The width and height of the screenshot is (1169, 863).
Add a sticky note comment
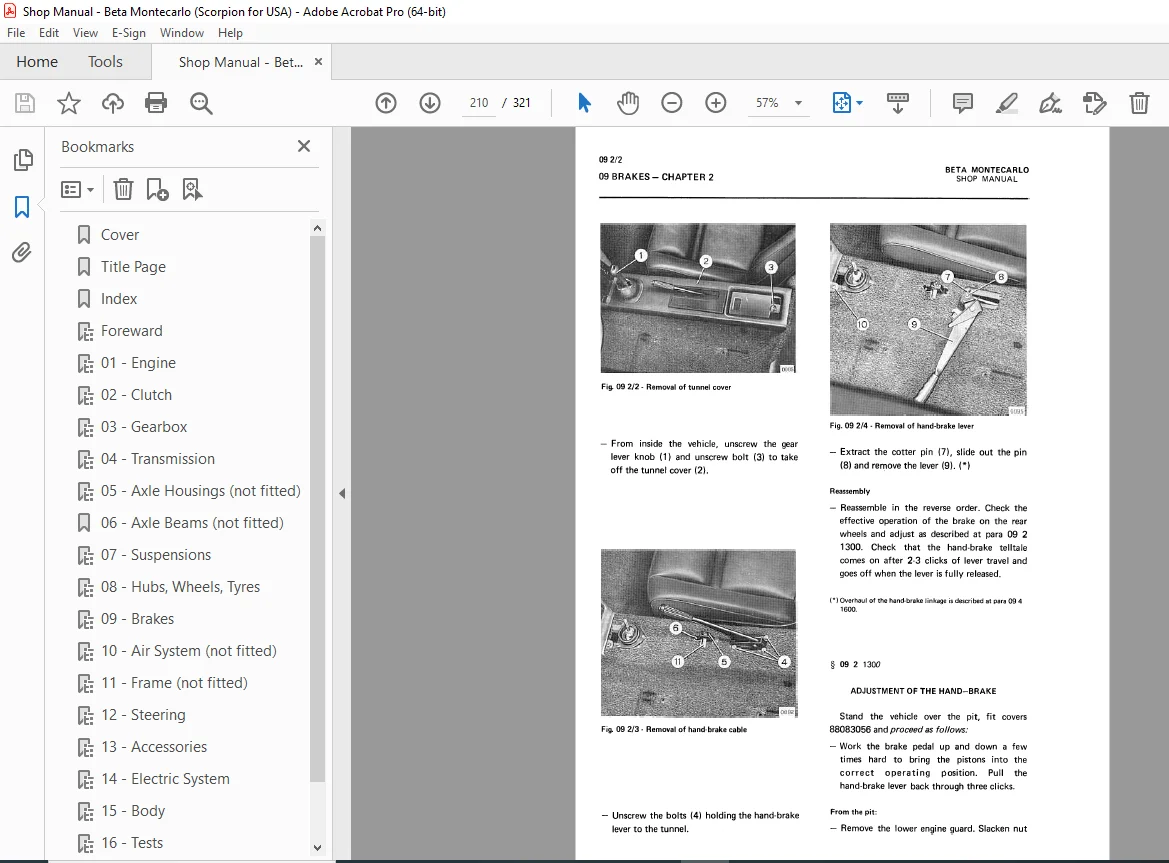tap(962, 103)
